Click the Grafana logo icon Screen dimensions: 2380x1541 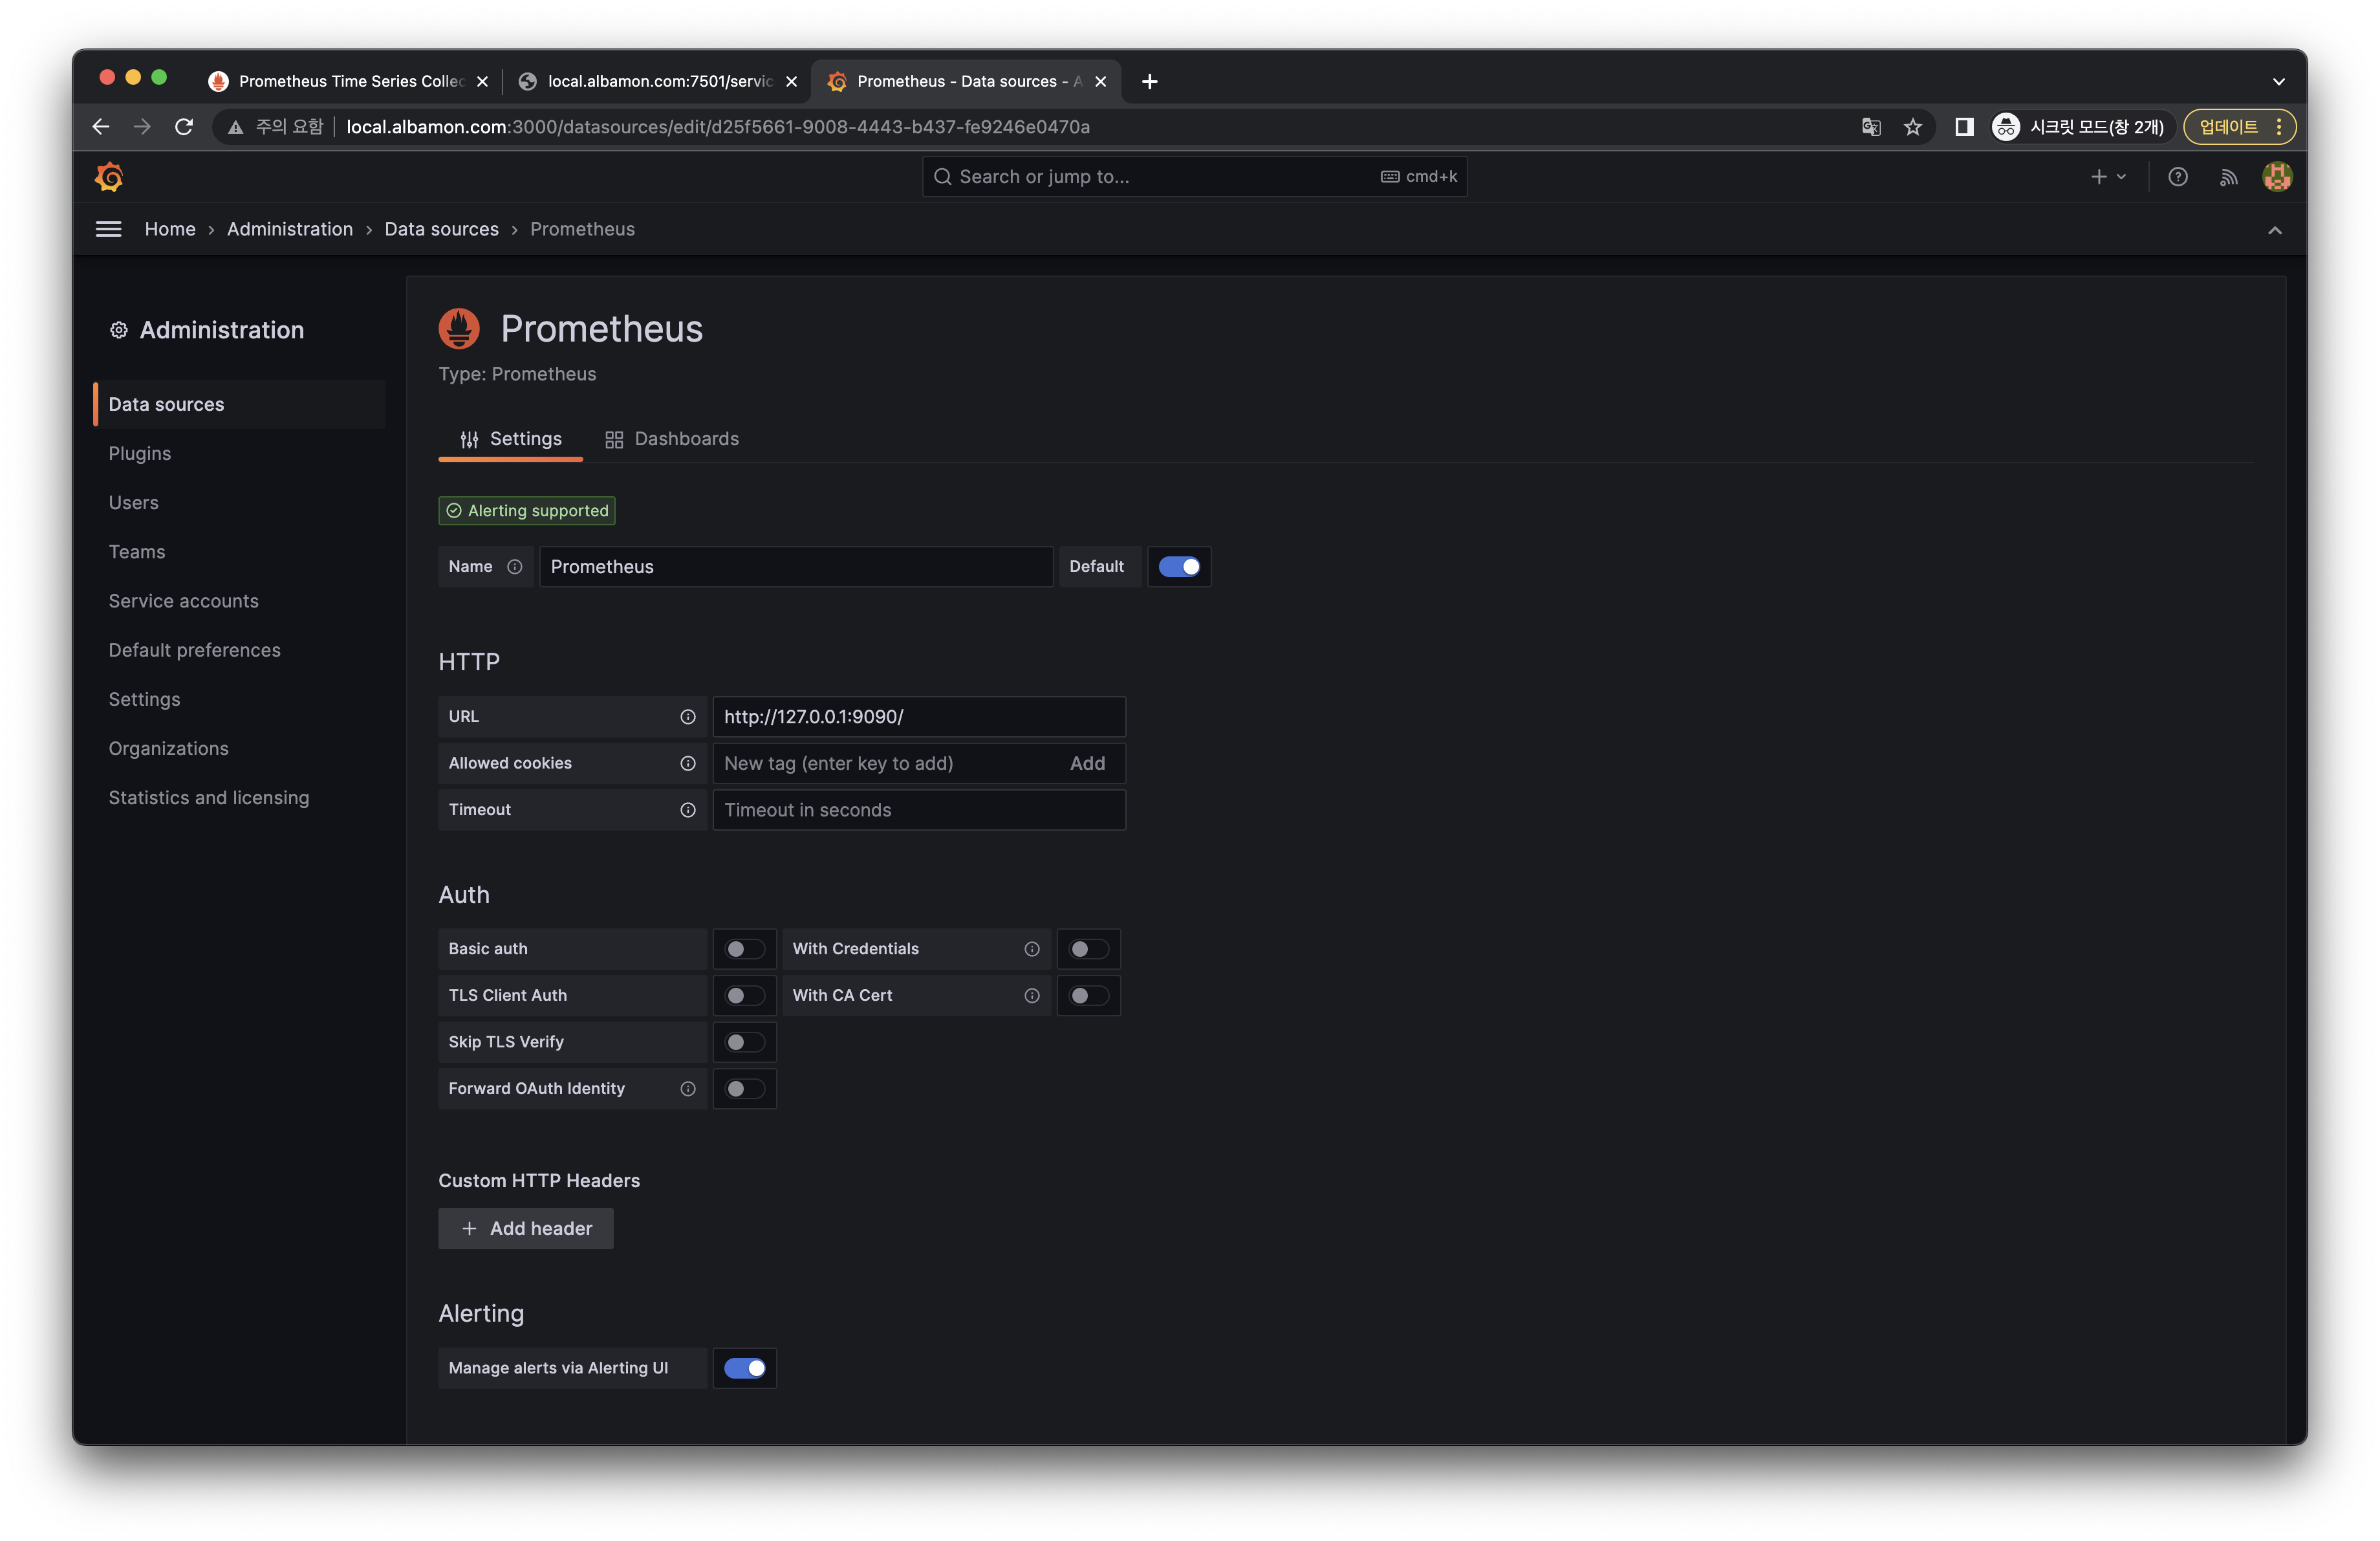pos(109,177)
